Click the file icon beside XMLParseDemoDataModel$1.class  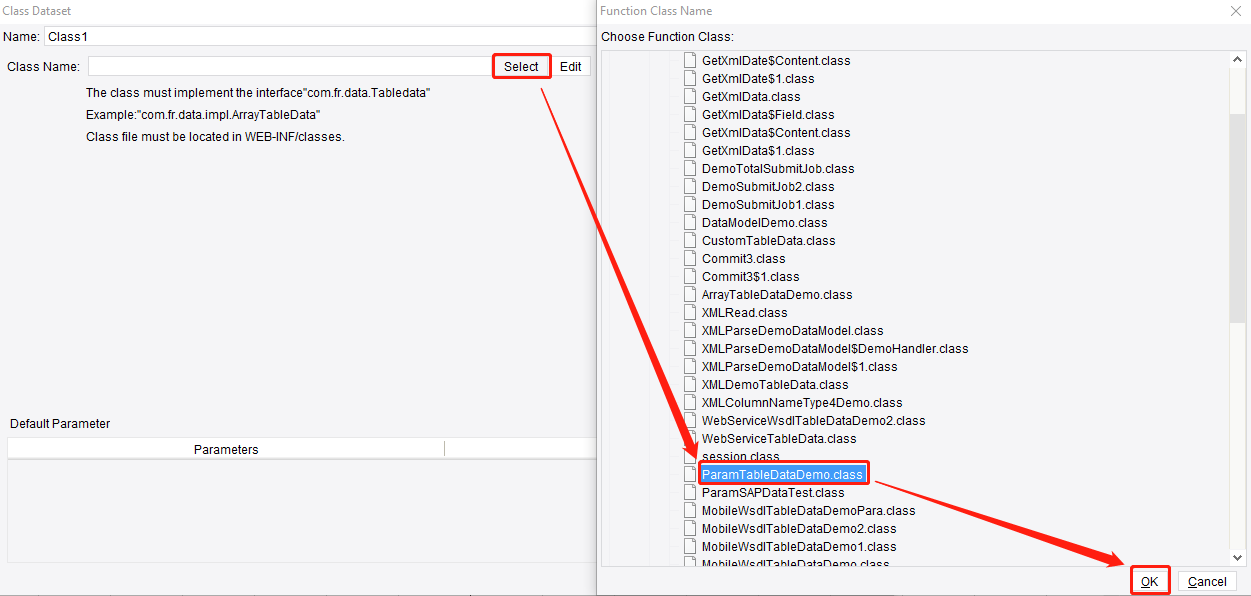689,366
